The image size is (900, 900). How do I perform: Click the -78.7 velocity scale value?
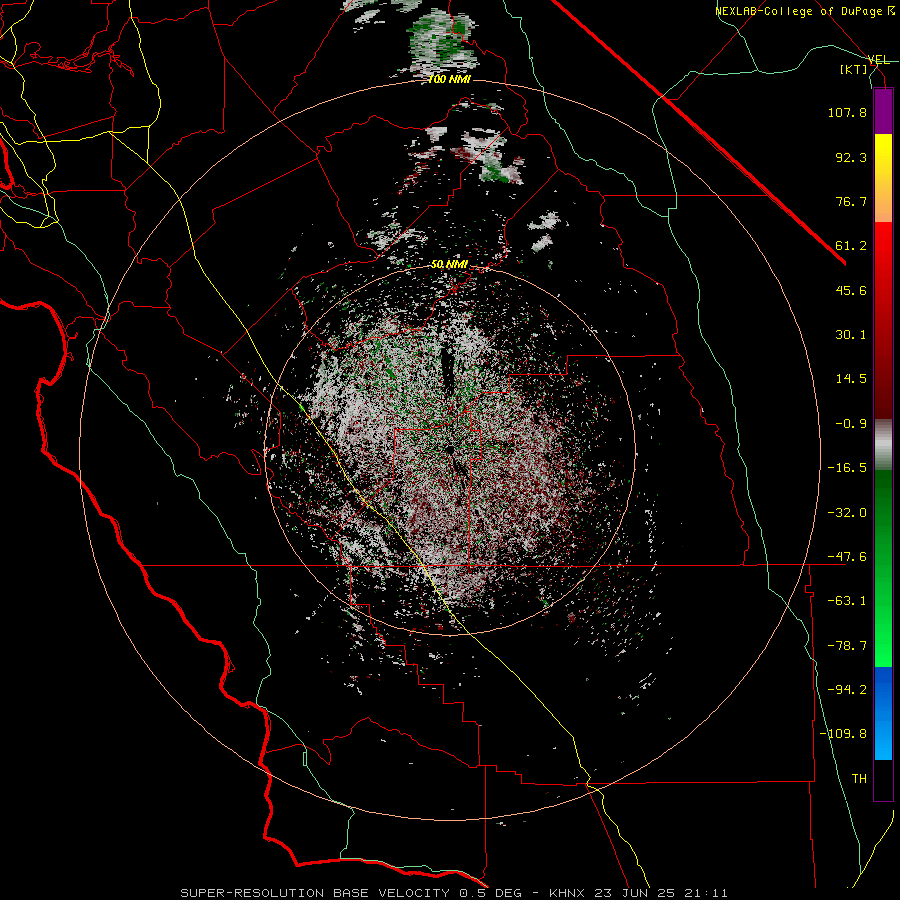click(x=847, y=646)
